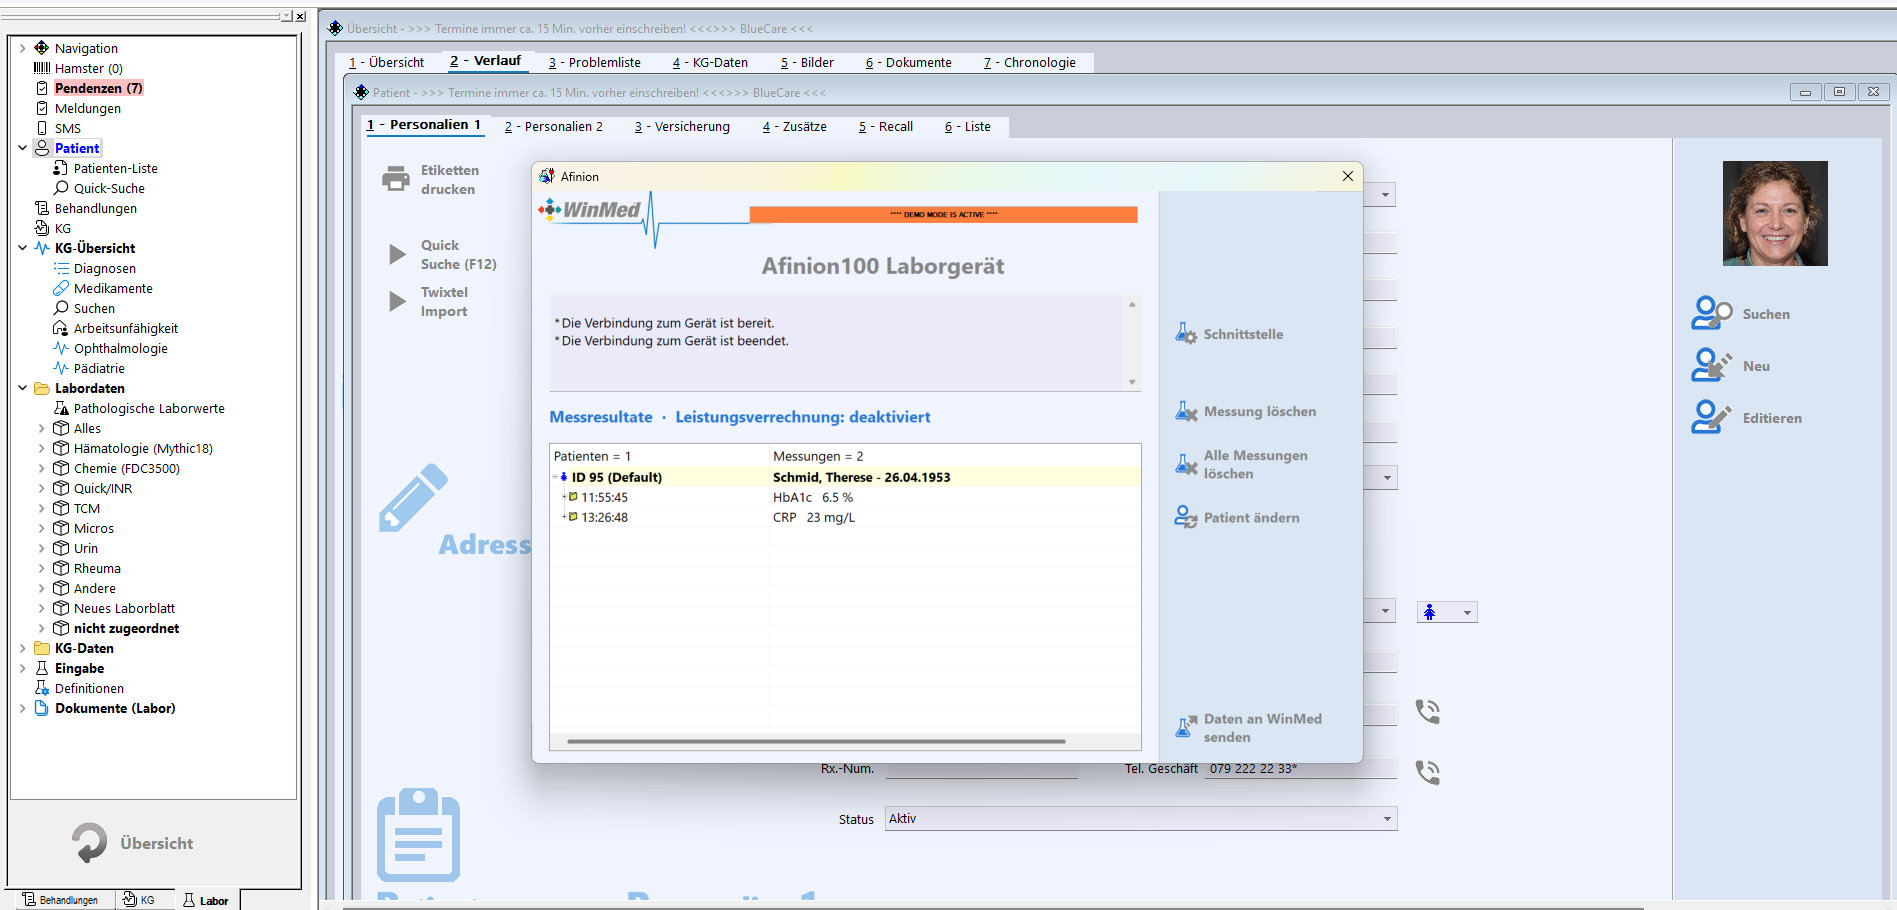Expand the Dokumente (Labor) node

coord(22,708)
